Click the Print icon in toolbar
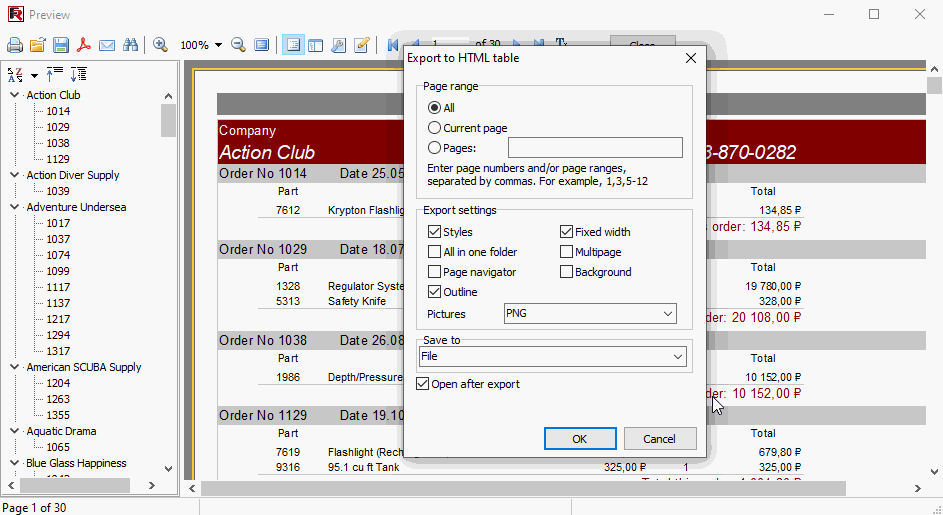The width and height of the screenshot is (943, 515). pos(15,45)
